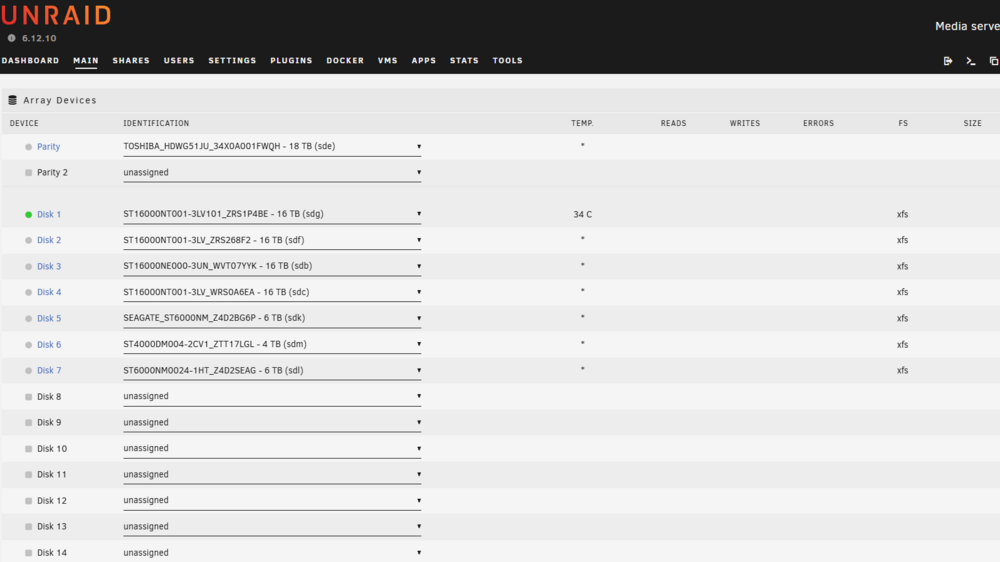Click the Array Devices database icon
Image resolution: width=1000 pixels, height=562 pixels.
pyautogui.click(x=12, y=100)
